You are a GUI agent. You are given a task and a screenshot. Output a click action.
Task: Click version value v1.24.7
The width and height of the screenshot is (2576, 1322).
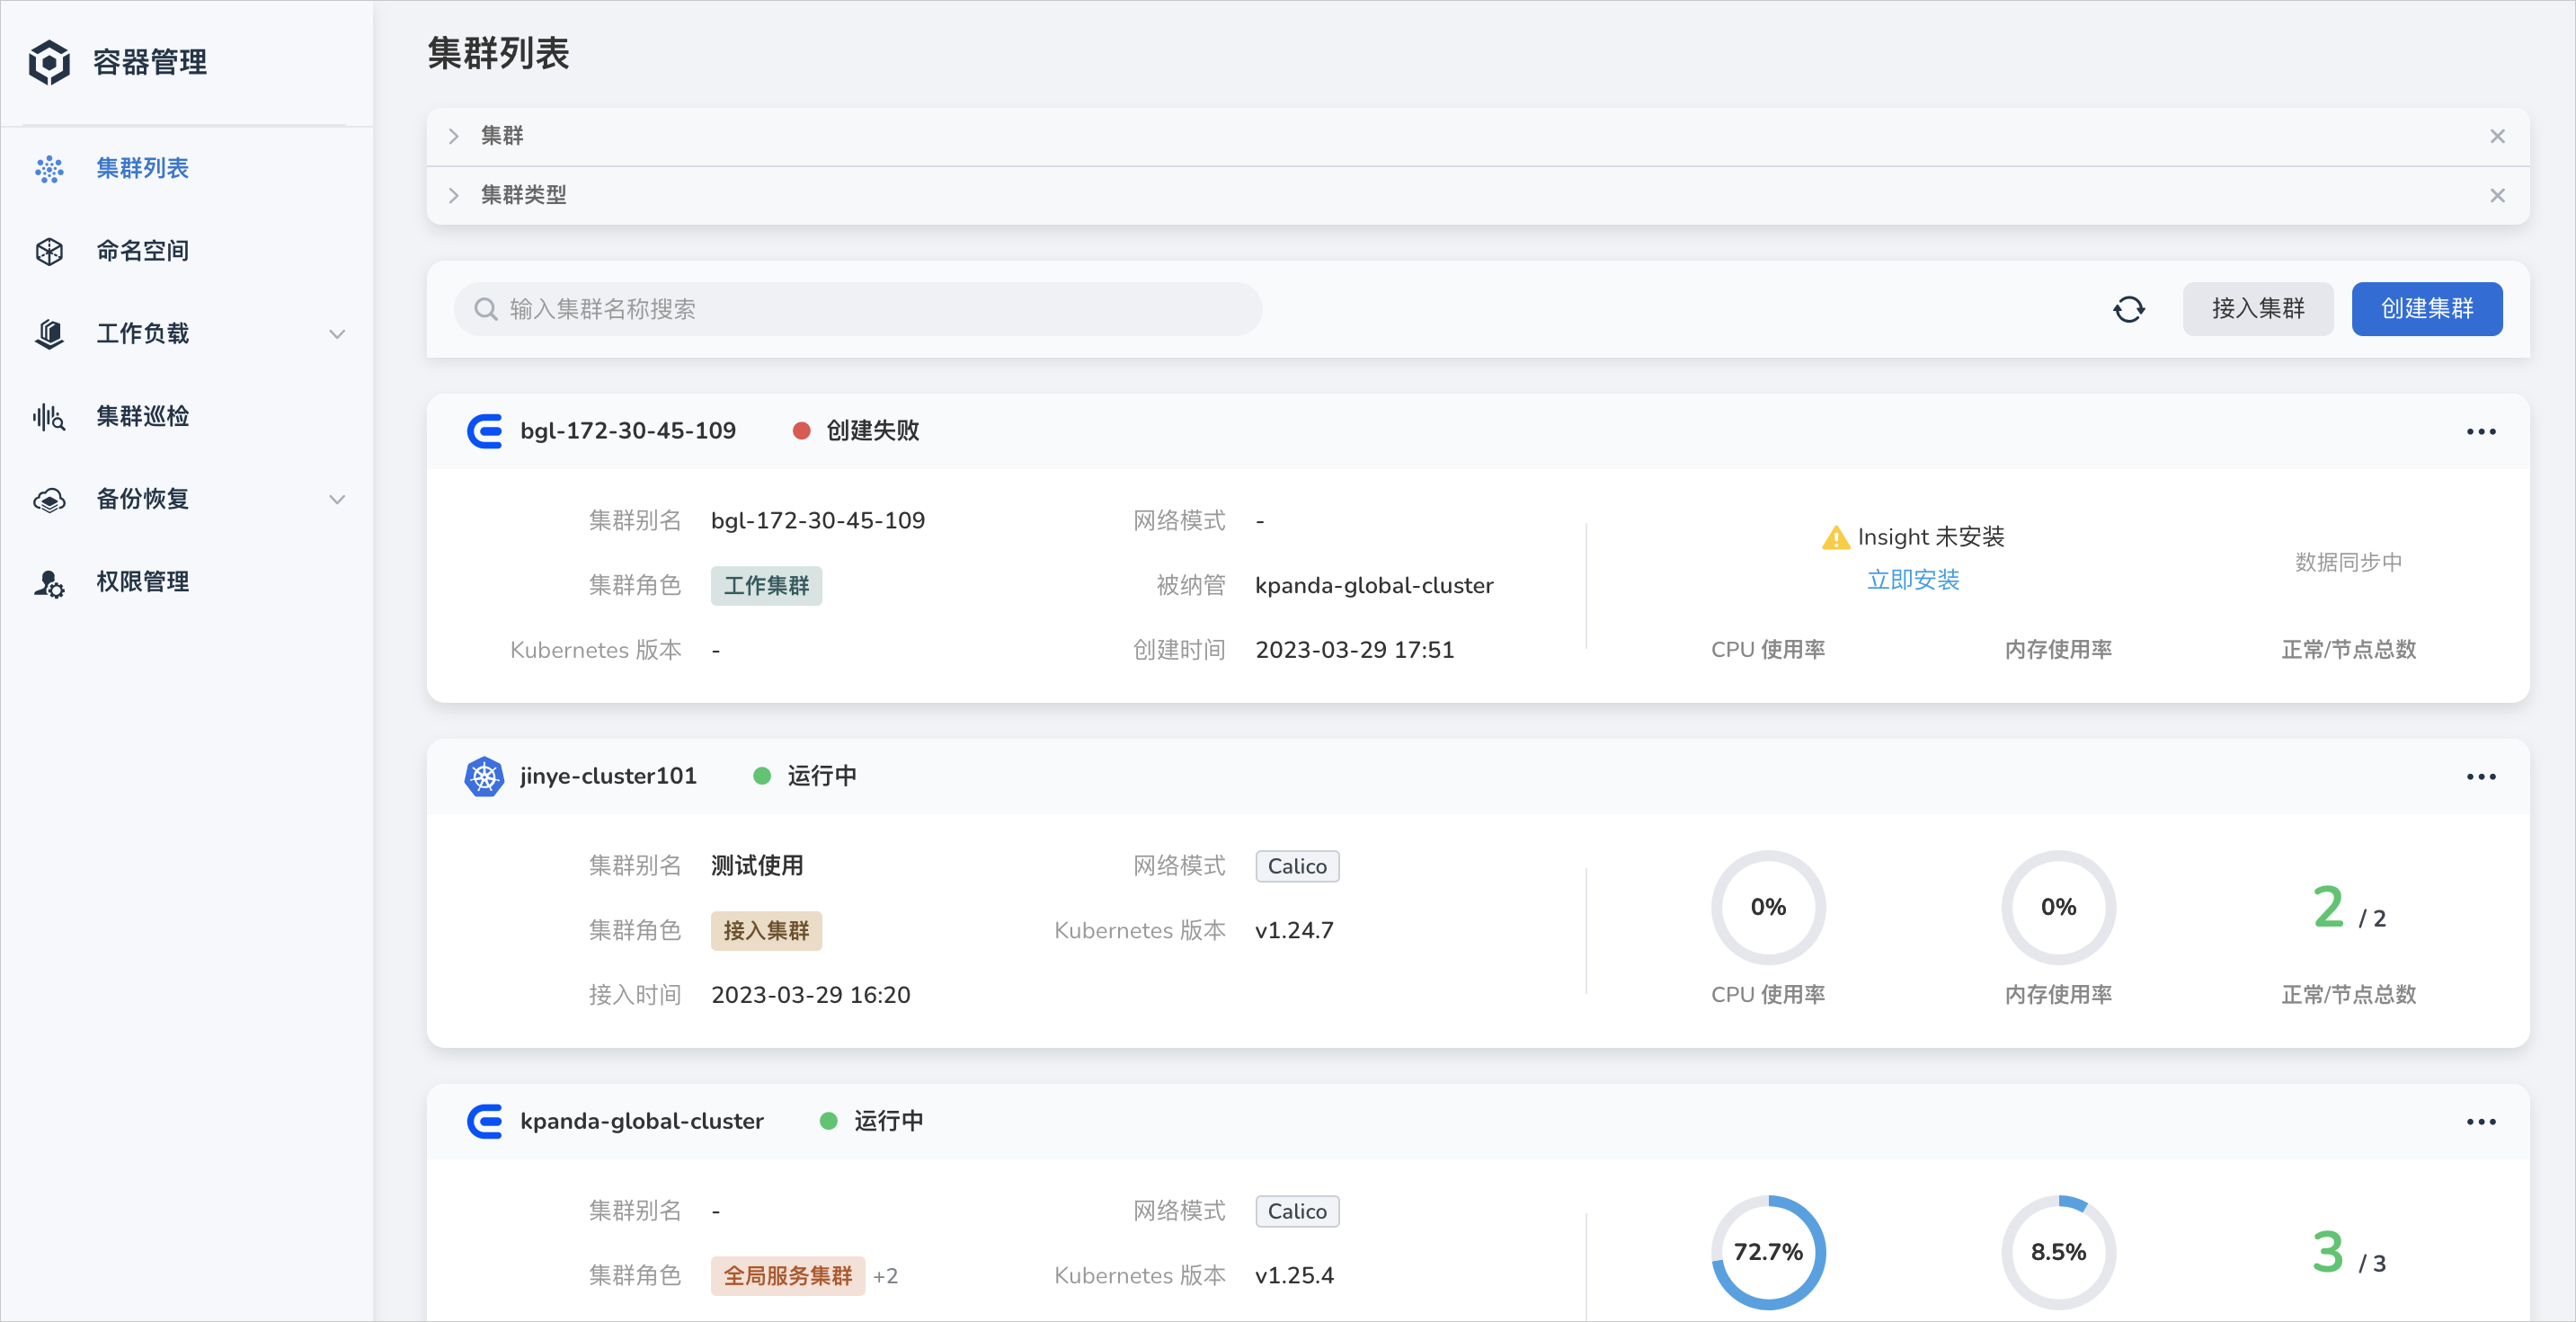[x=1294, y=931]
